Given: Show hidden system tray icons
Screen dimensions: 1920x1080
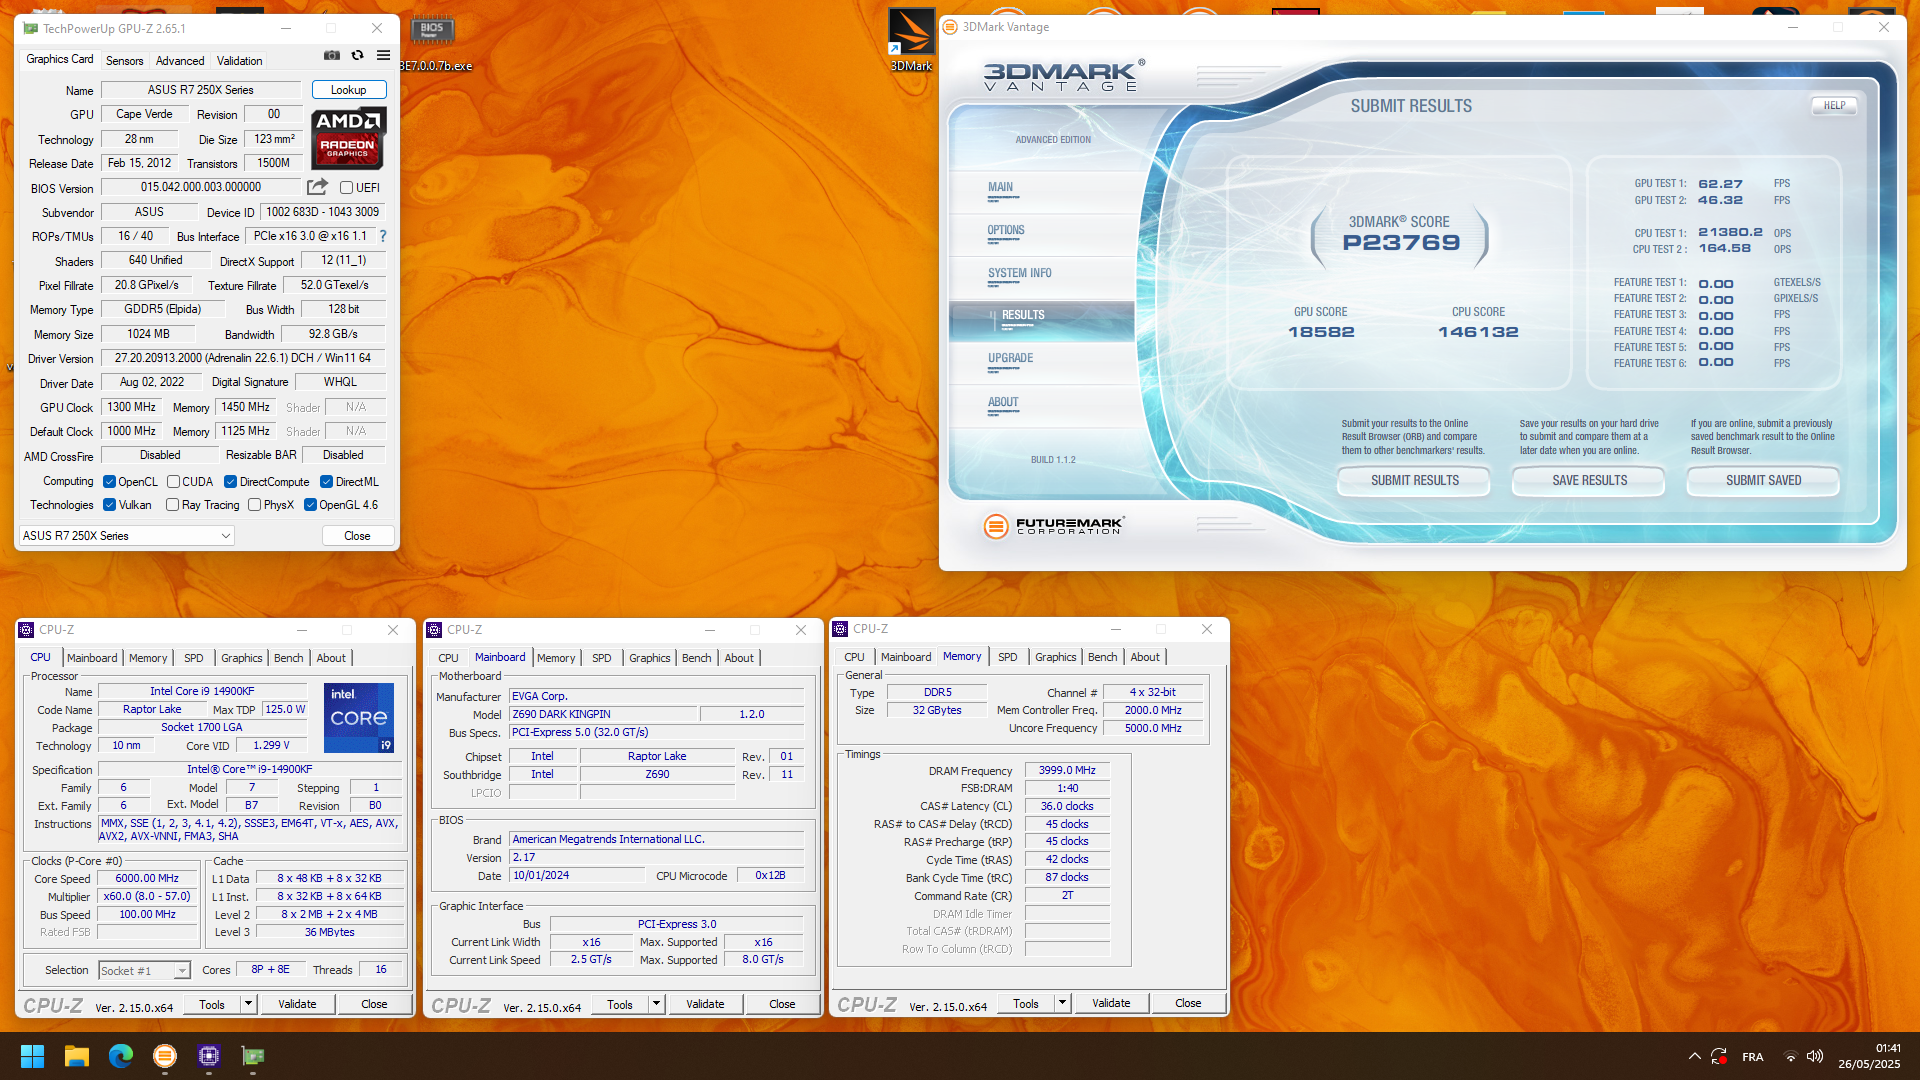Looking at the screenshot, I should pyautogui.click(x=1694, y=1057).
